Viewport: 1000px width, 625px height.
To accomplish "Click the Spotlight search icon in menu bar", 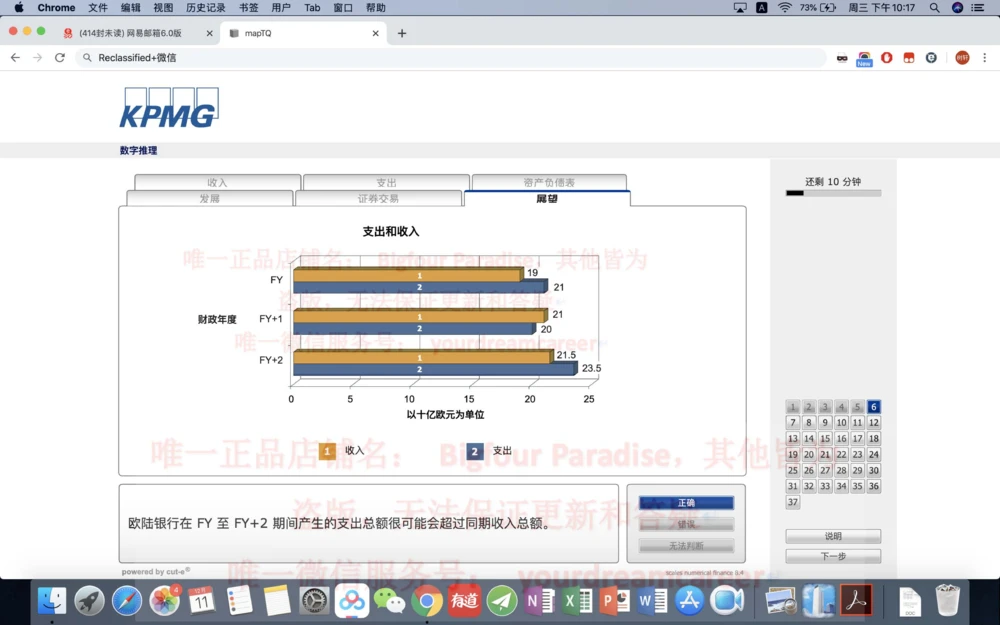I will 934,8.
